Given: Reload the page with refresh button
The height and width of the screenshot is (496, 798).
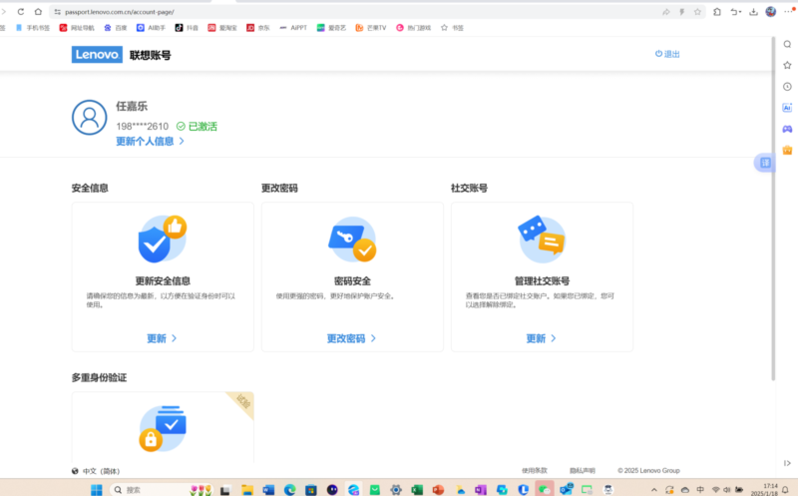Looking at the screenshot, I should (21, 12).
